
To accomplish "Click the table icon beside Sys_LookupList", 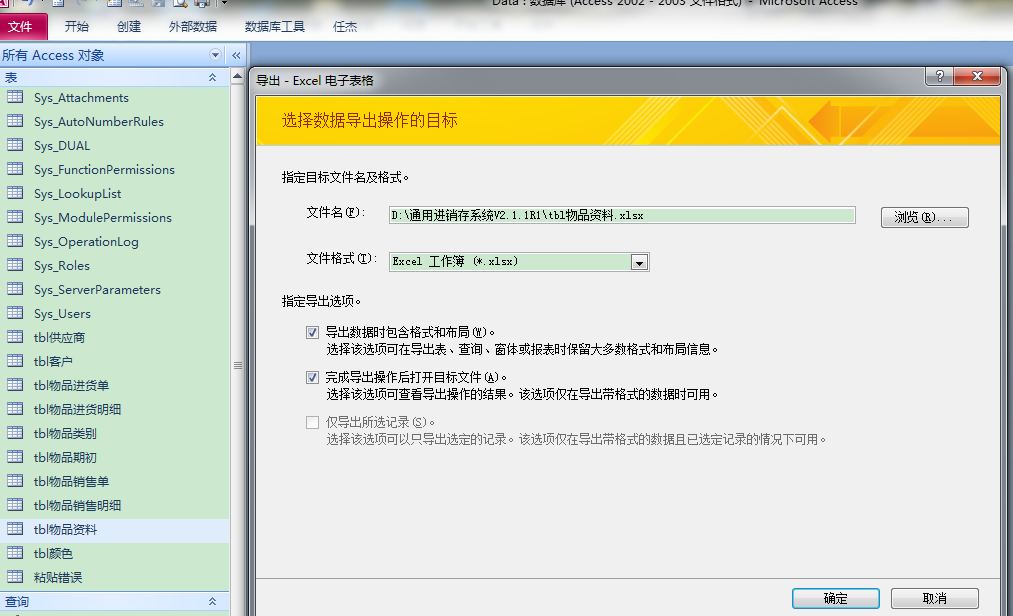I will coord(15,193).
